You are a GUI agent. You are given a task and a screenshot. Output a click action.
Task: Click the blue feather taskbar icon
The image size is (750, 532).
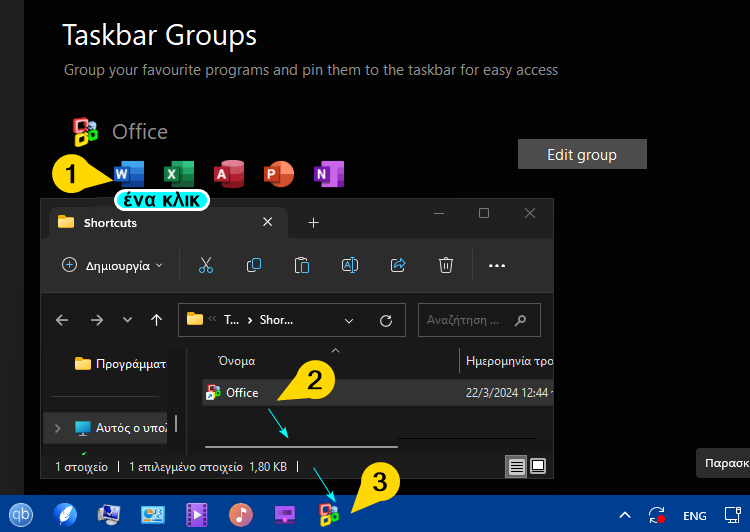pos(65,515)
